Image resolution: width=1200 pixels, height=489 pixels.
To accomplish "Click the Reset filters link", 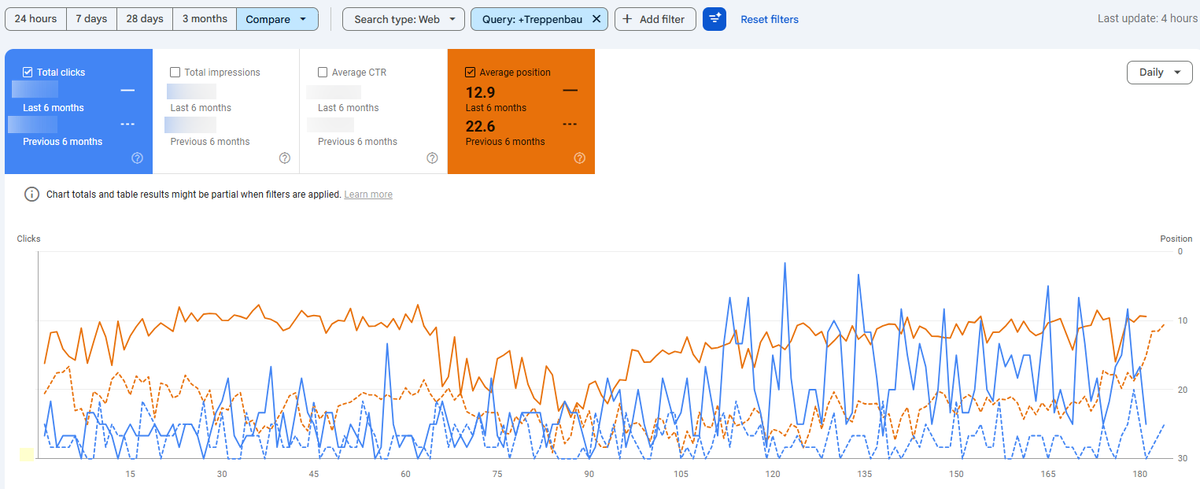I will tap(769, 20).
